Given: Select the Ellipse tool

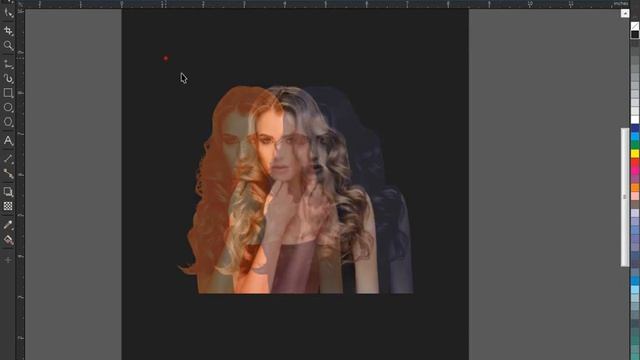Looking at the screenshot, I should point(8,107).
